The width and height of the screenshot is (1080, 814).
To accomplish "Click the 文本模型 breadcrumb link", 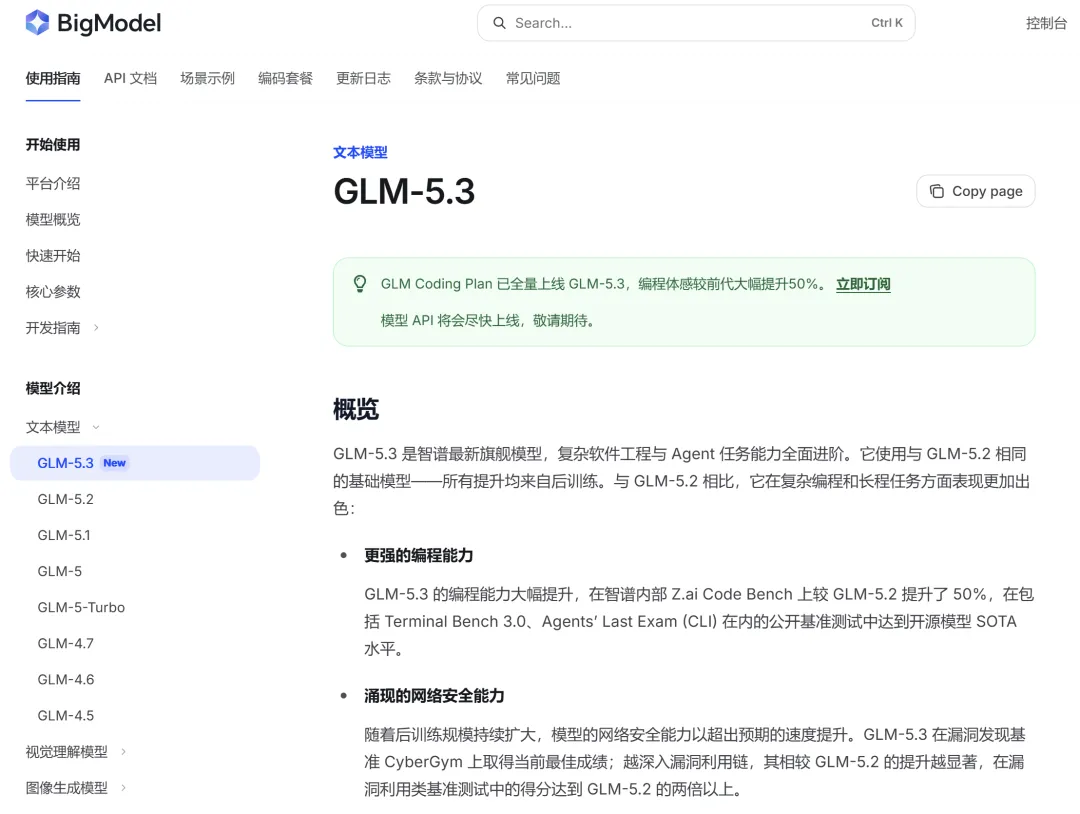I will tap(360, 152).
